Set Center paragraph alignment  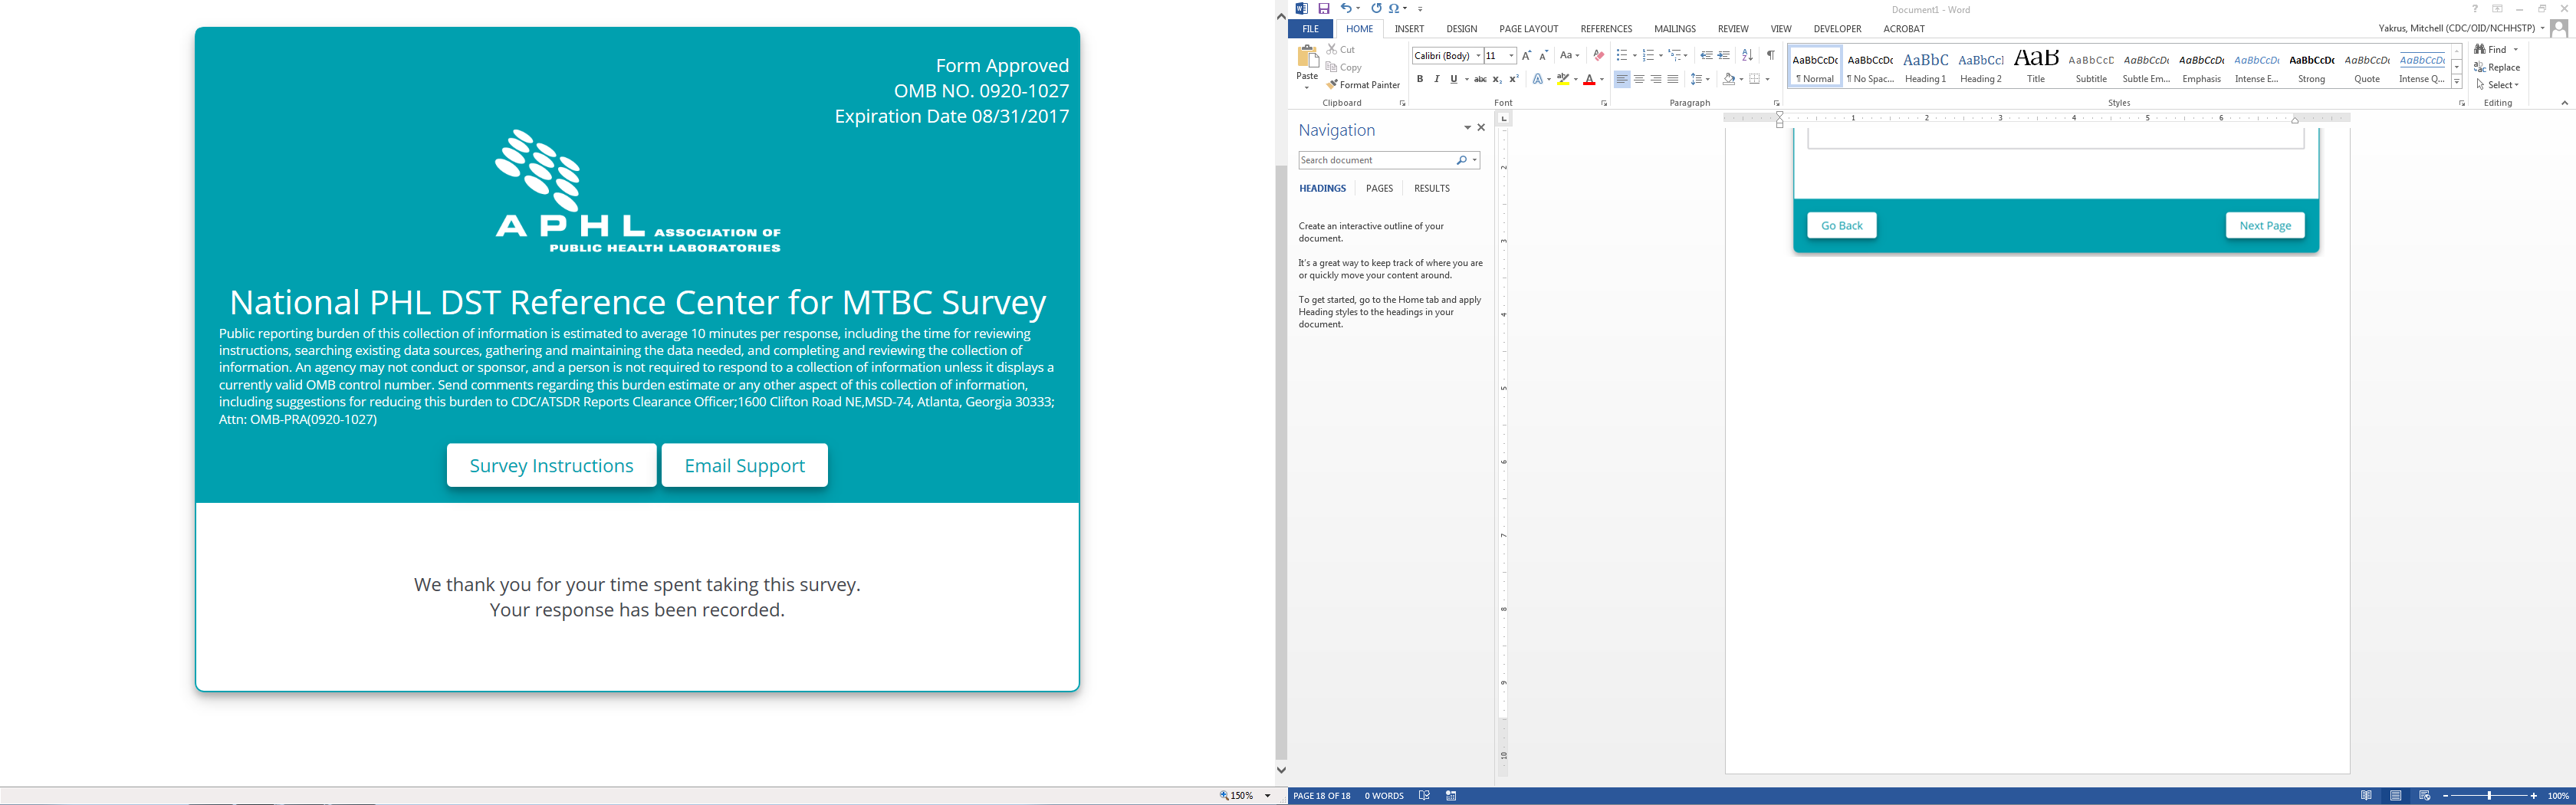(1639, 79)
